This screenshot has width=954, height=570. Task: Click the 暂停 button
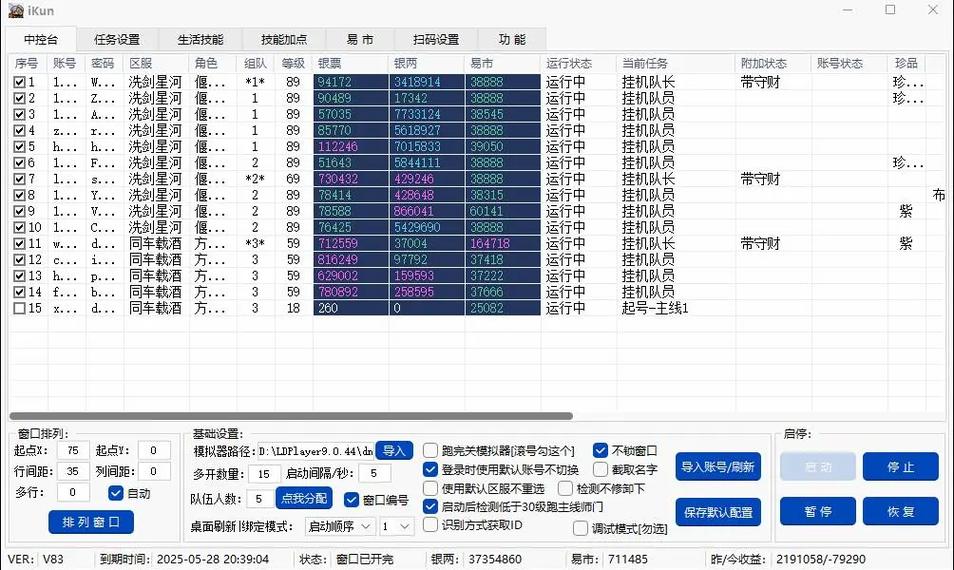[818, 511]
